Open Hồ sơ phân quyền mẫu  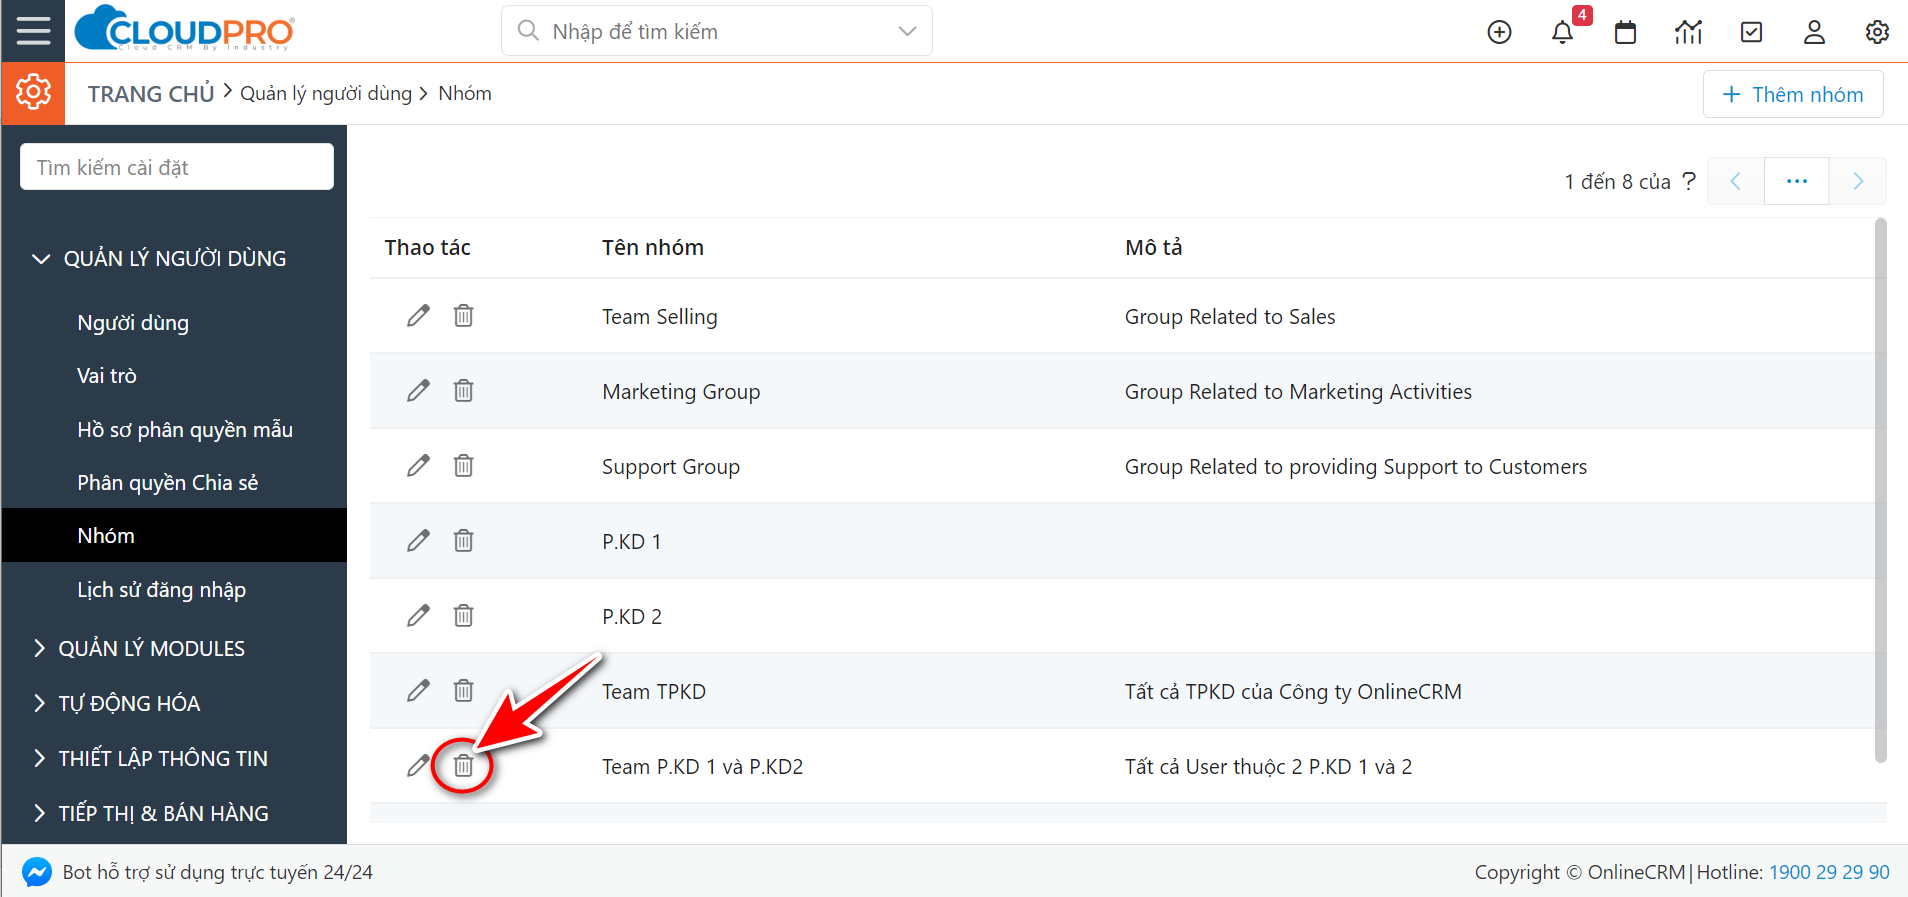coord(185,430)
